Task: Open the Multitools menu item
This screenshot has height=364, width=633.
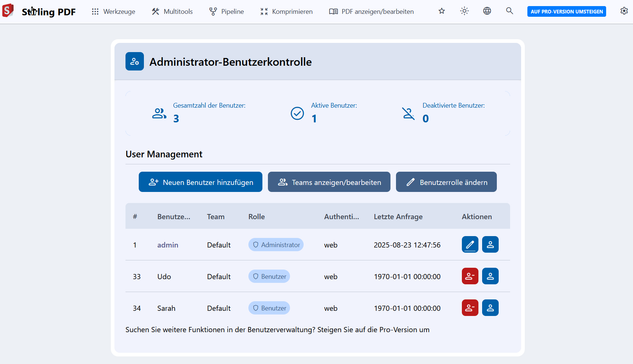Action: point(172,12)
